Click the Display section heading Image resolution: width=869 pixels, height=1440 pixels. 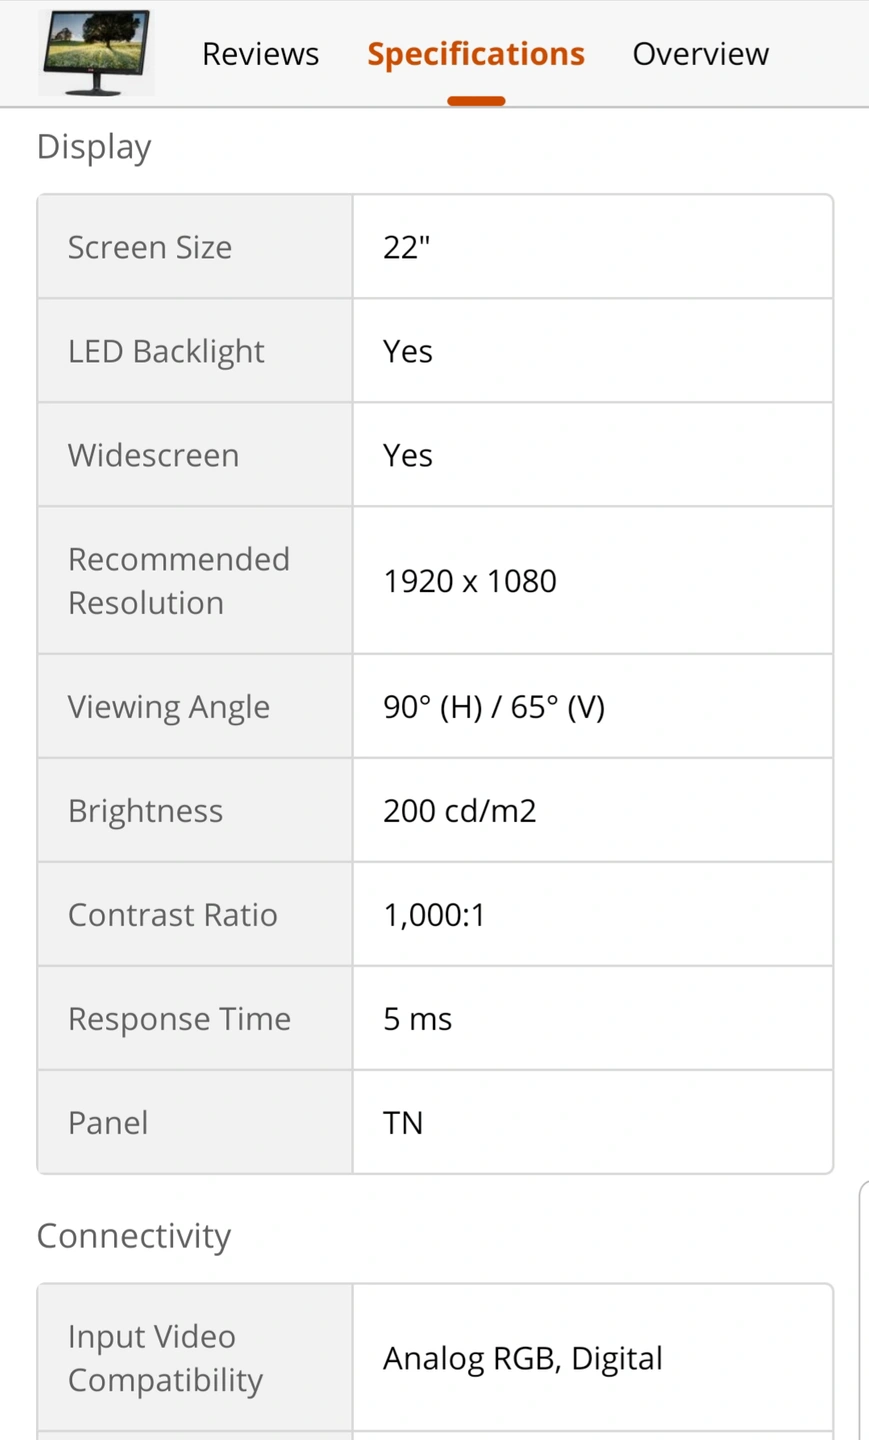point(94,147)
